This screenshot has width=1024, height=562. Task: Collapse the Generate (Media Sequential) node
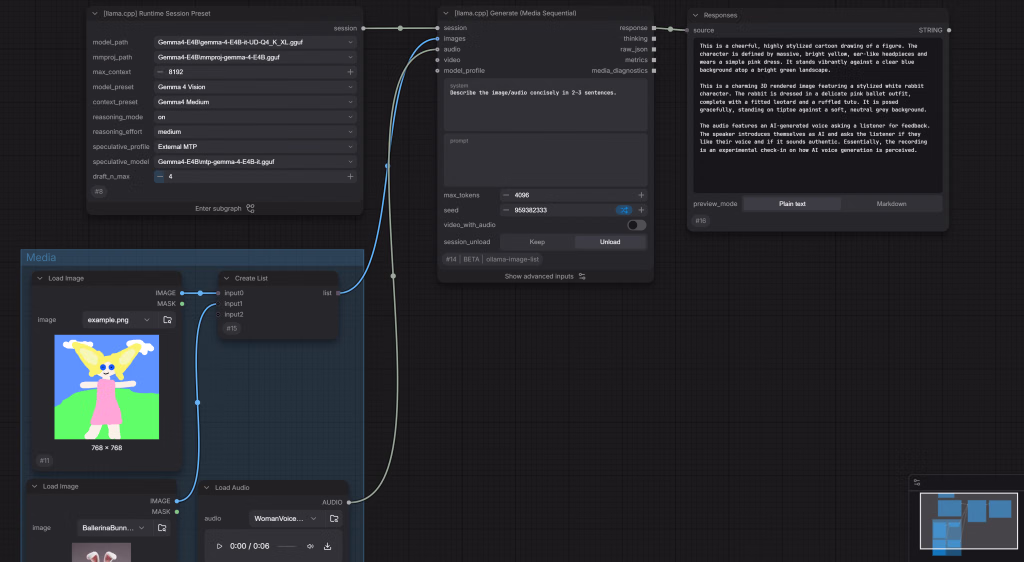pos(446,13)
